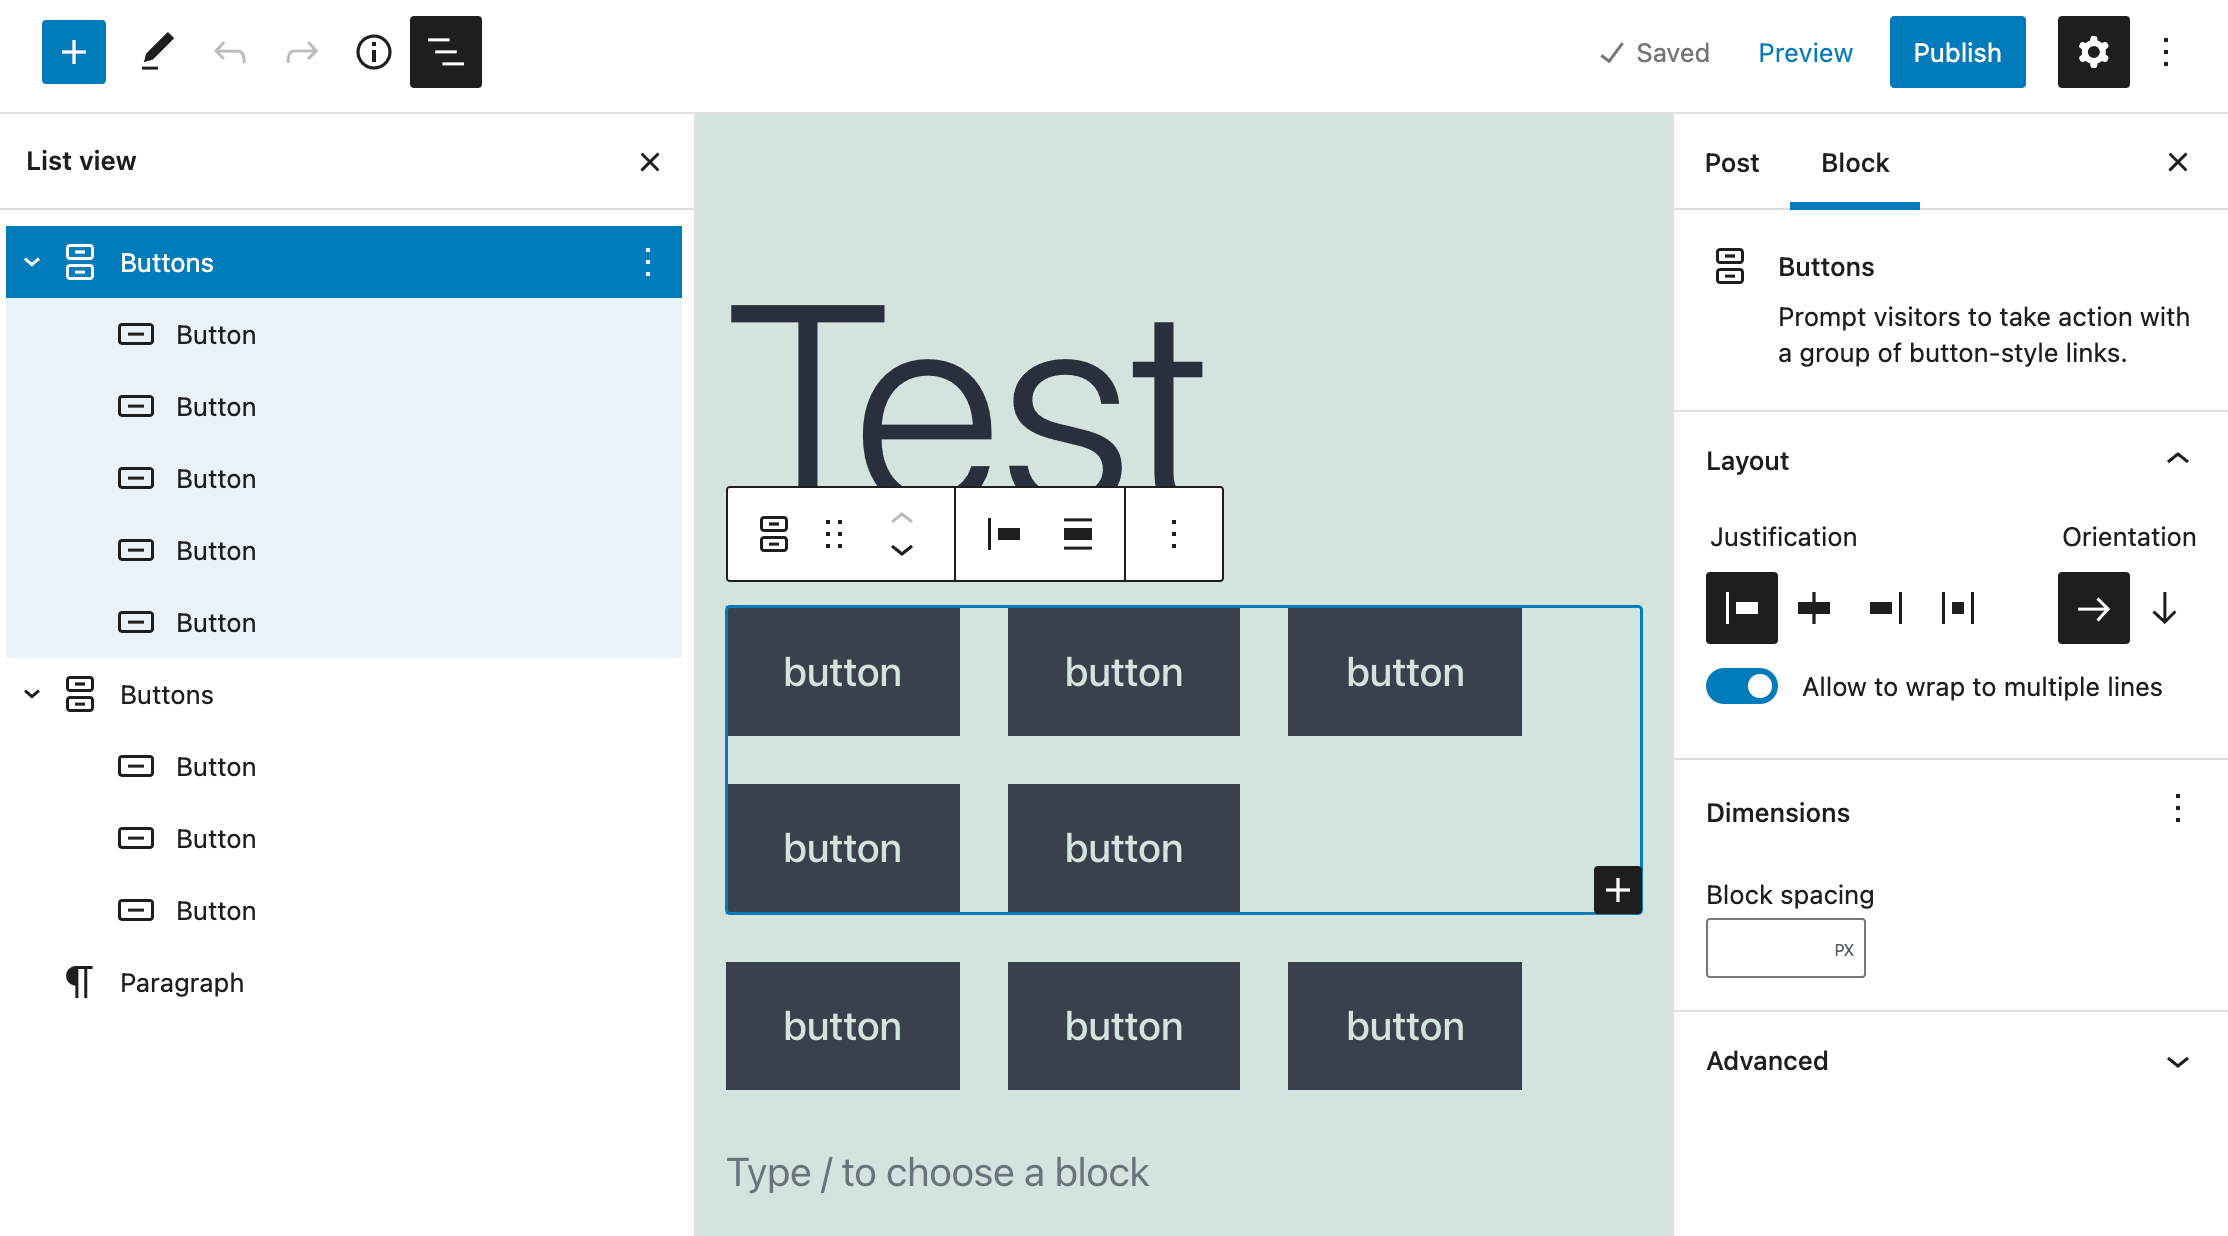The height and width of the screenshot is (1236, 2228).
Task: Click the Preview link
Action: point(1805,52)
